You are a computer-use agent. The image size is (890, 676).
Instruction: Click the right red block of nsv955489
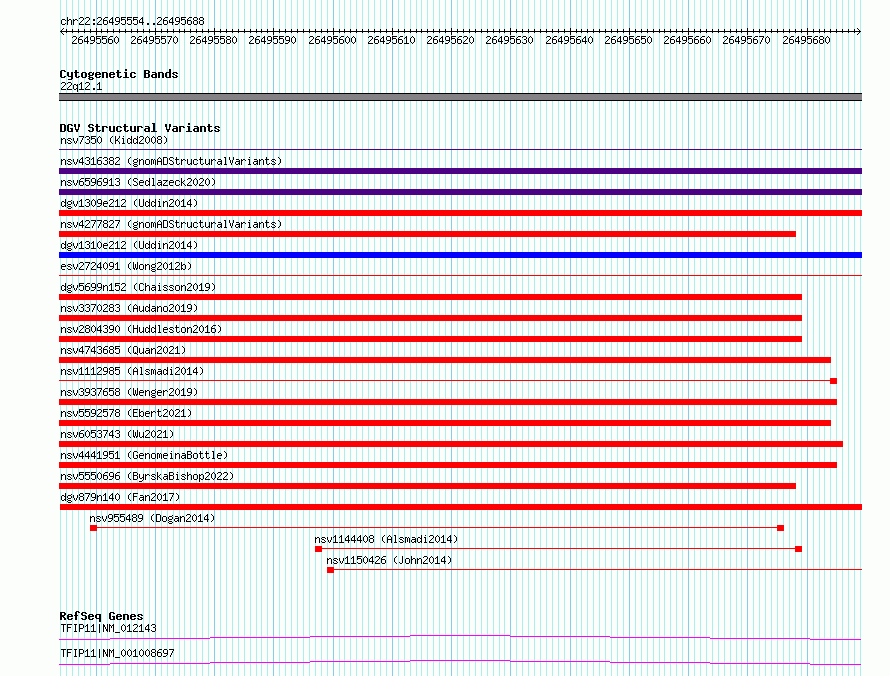[x=780, y=528]
